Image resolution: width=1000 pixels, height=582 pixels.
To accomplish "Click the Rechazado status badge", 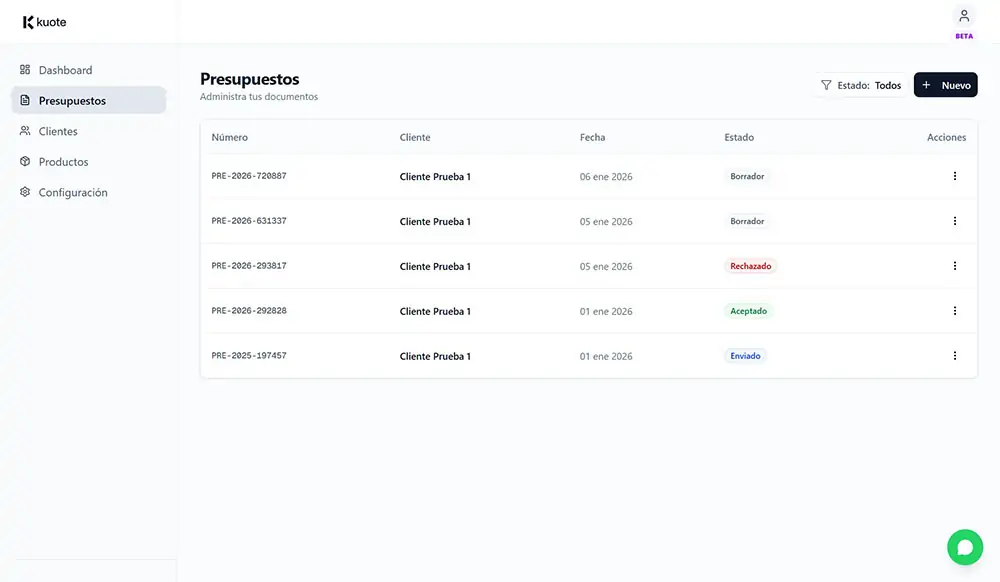I will coord(750,266).
